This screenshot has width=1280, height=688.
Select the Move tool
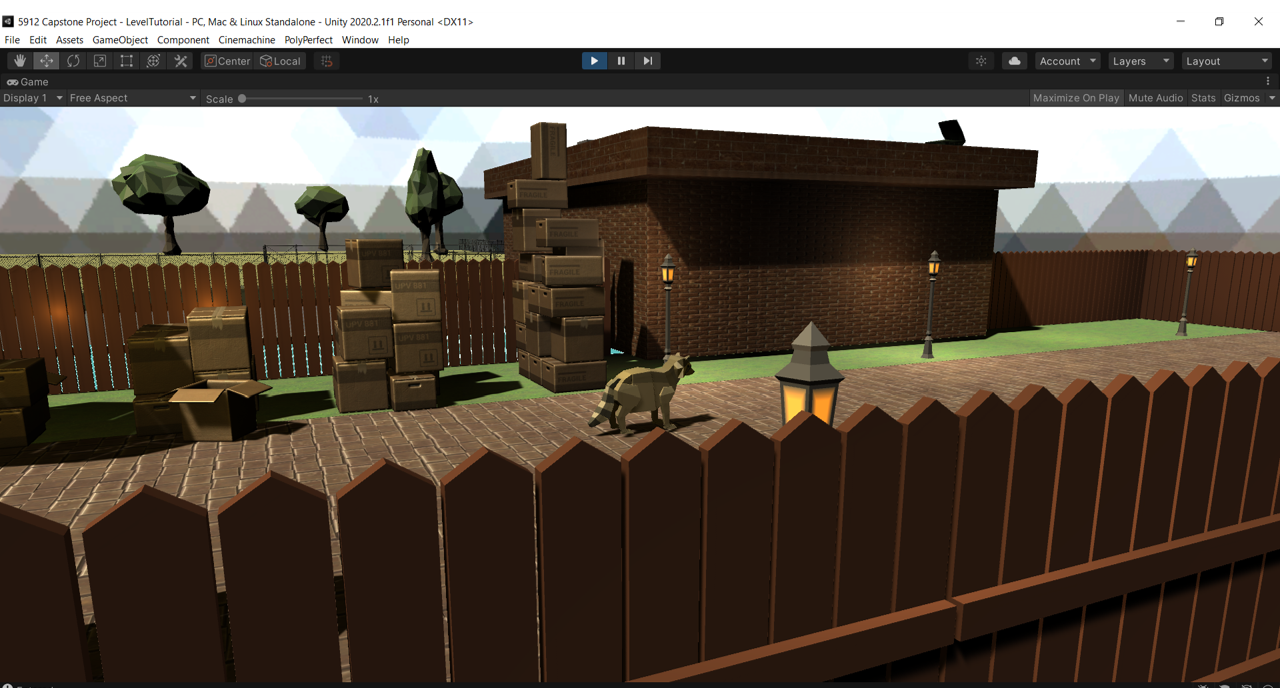(47, 61)
